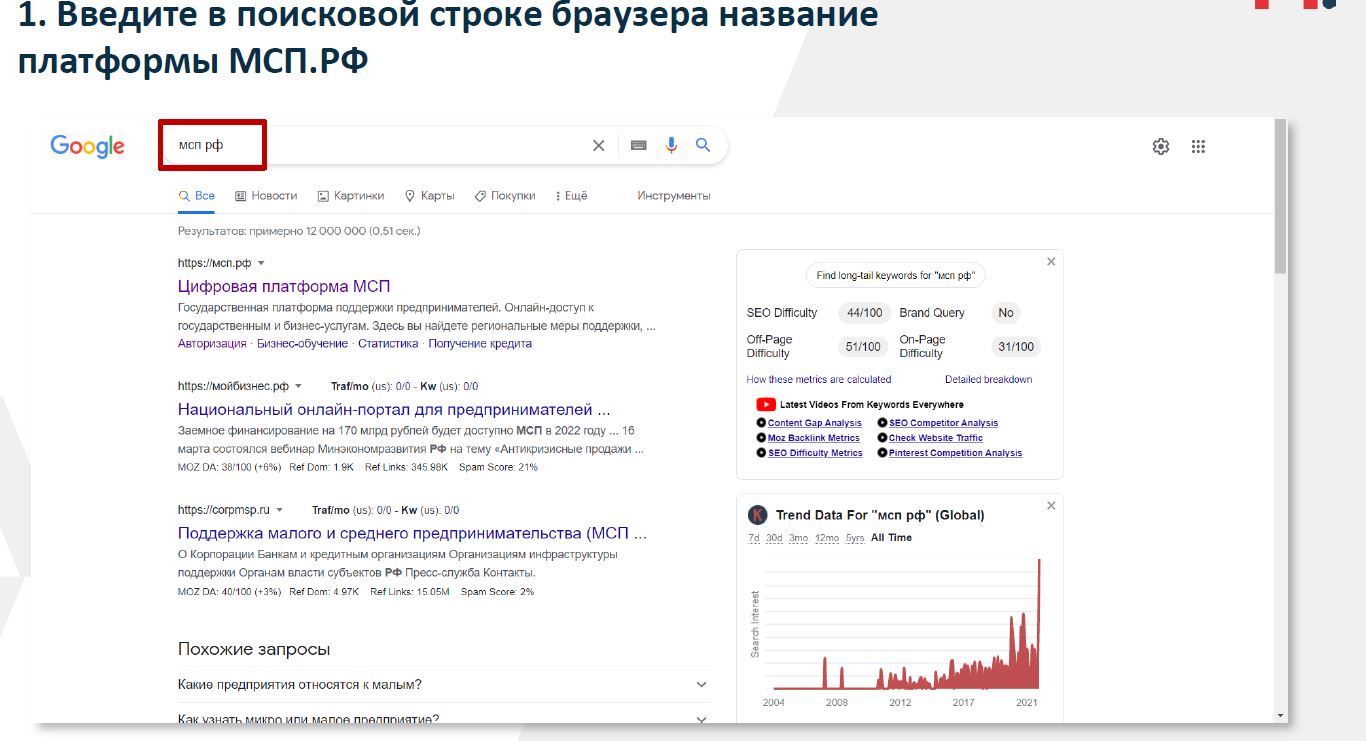Click the blue search magnifier icon
Image resolution: width=1366 pixels, height=741 pixels.
(x=703, y=146)
